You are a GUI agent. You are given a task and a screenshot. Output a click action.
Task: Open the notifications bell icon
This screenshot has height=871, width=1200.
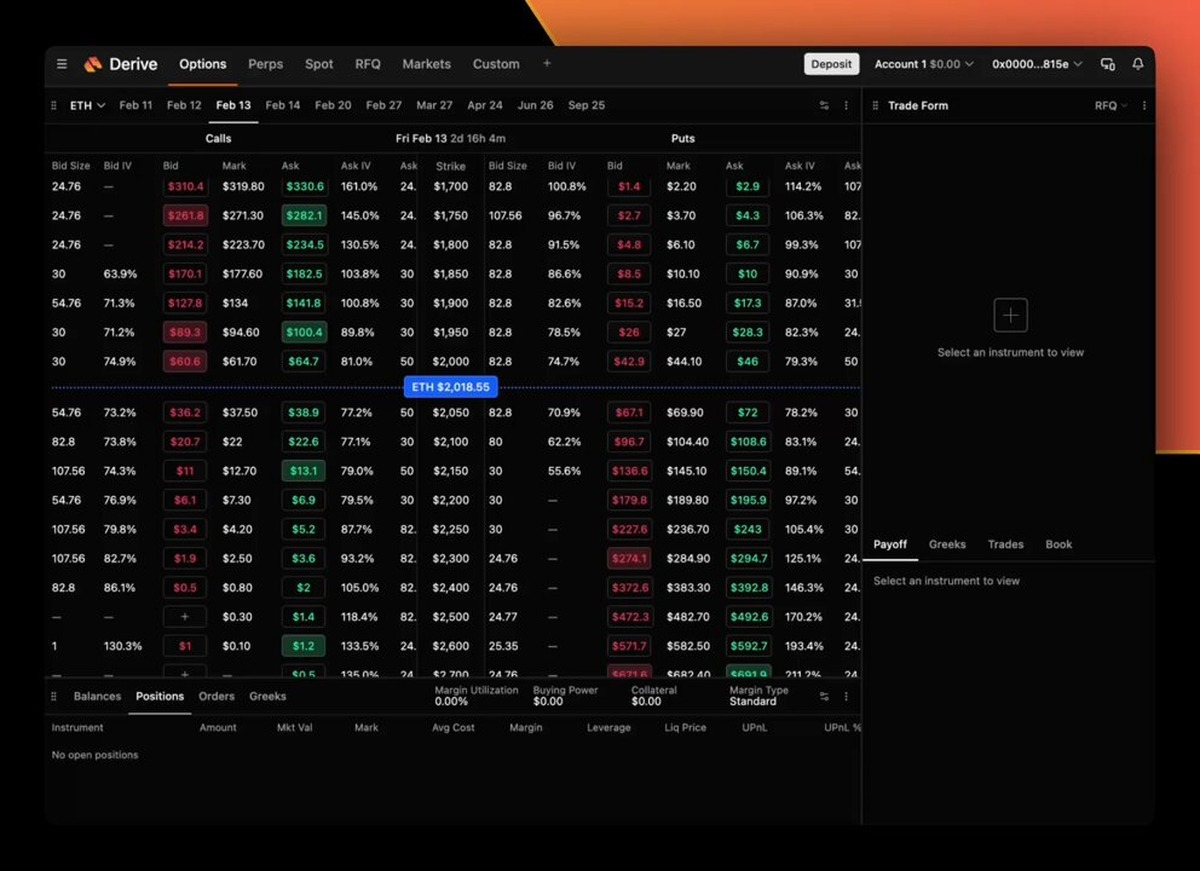point(1138,64)
